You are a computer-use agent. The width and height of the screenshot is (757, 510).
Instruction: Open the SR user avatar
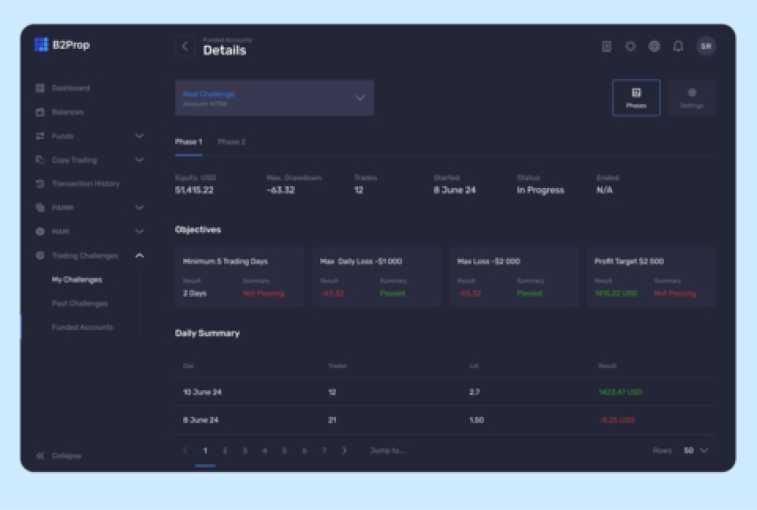pyautogui.click(x=706, y=46)
